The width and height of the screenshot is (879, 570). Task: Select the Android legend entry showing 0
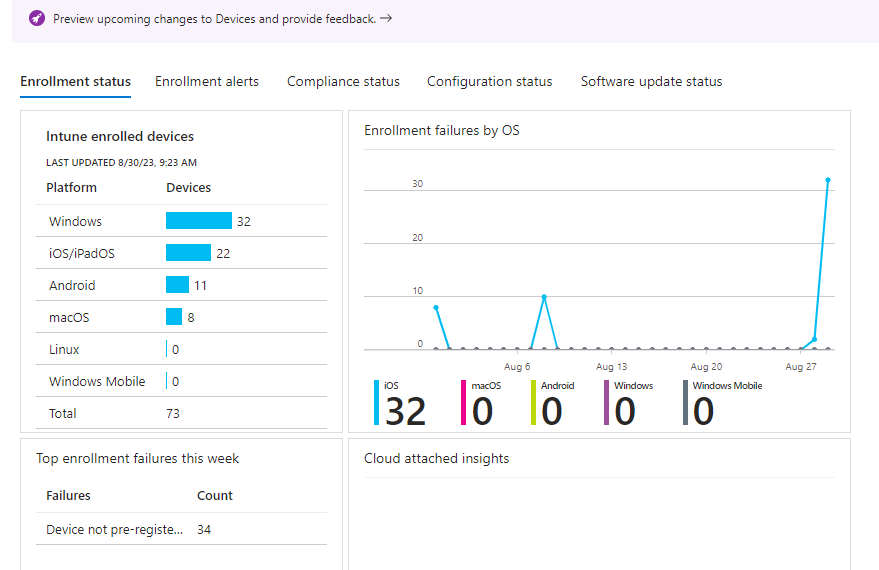point(553,403)
